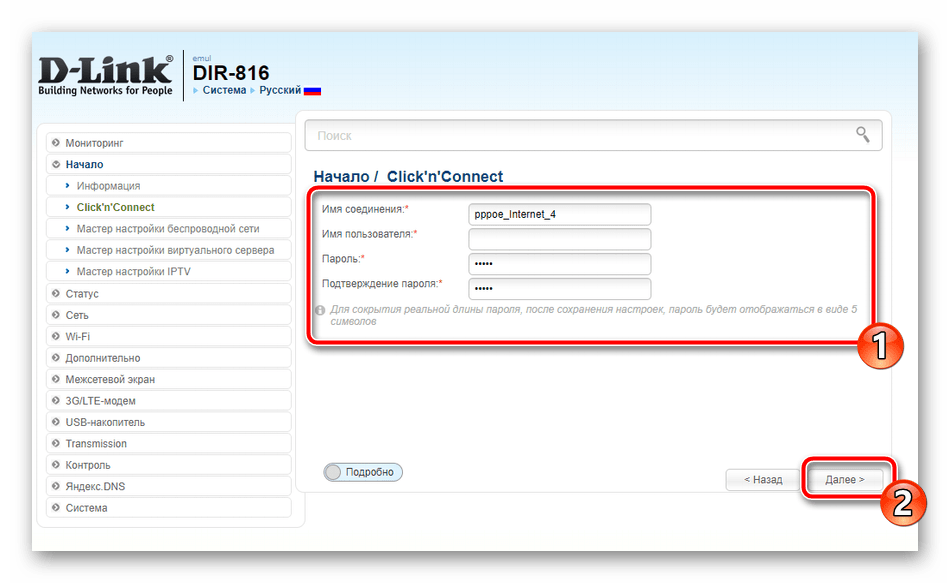Click the password length hint text

point(594,315)
